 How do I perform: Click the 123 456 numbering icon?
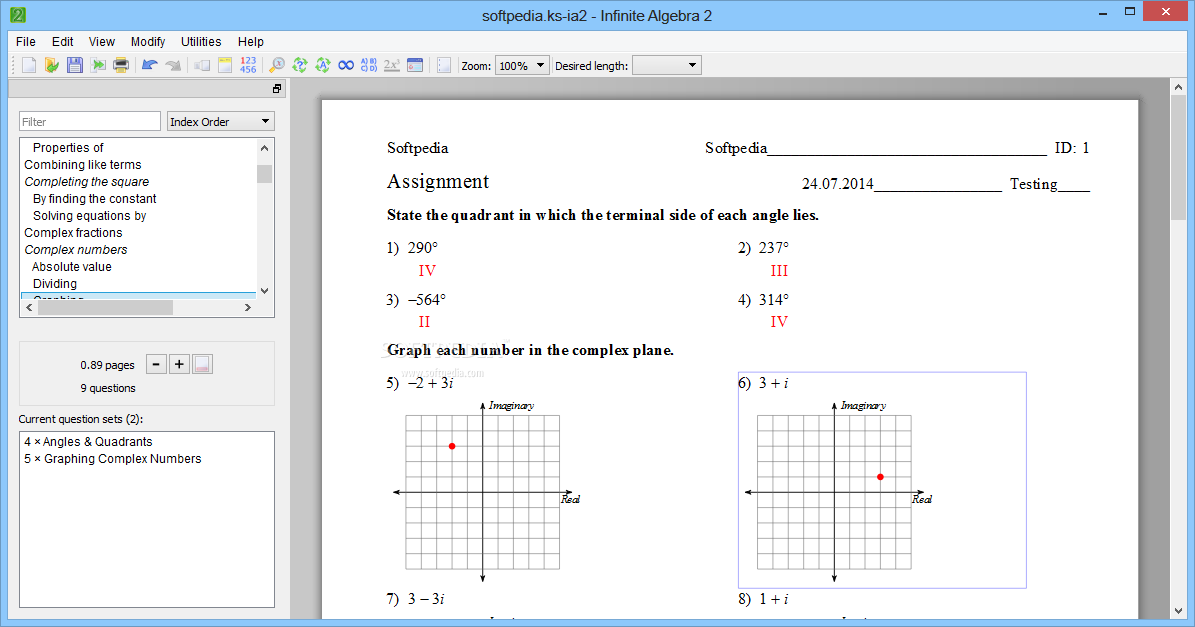tap(248, 66)
